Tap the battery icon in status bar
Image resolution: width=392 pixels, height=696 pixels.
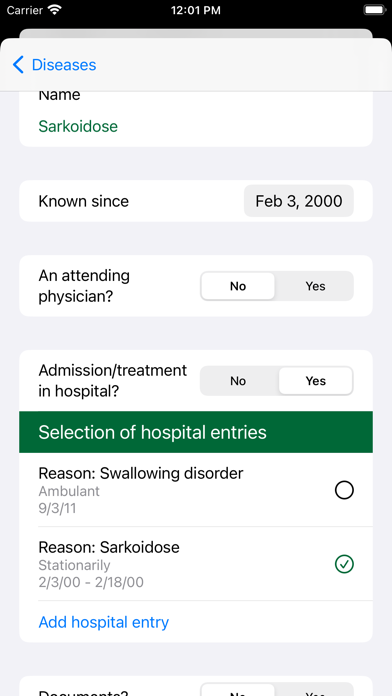[375, 10]
